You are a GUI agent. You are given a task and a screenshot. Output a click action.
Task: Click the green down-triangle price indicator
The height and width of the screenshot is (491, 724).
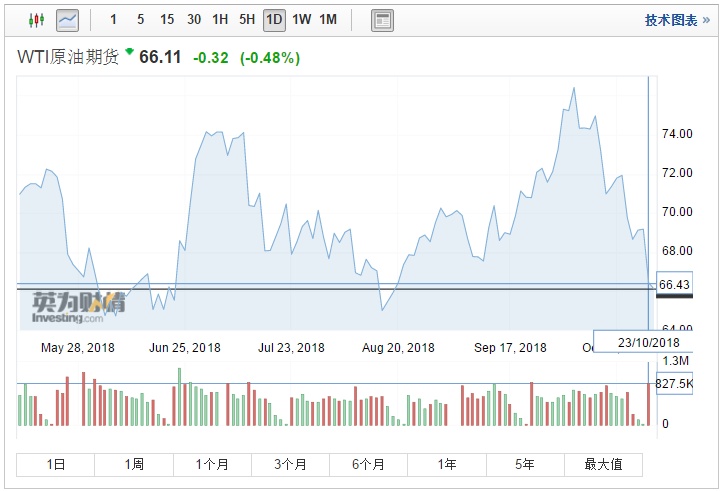tap(129, 51)
